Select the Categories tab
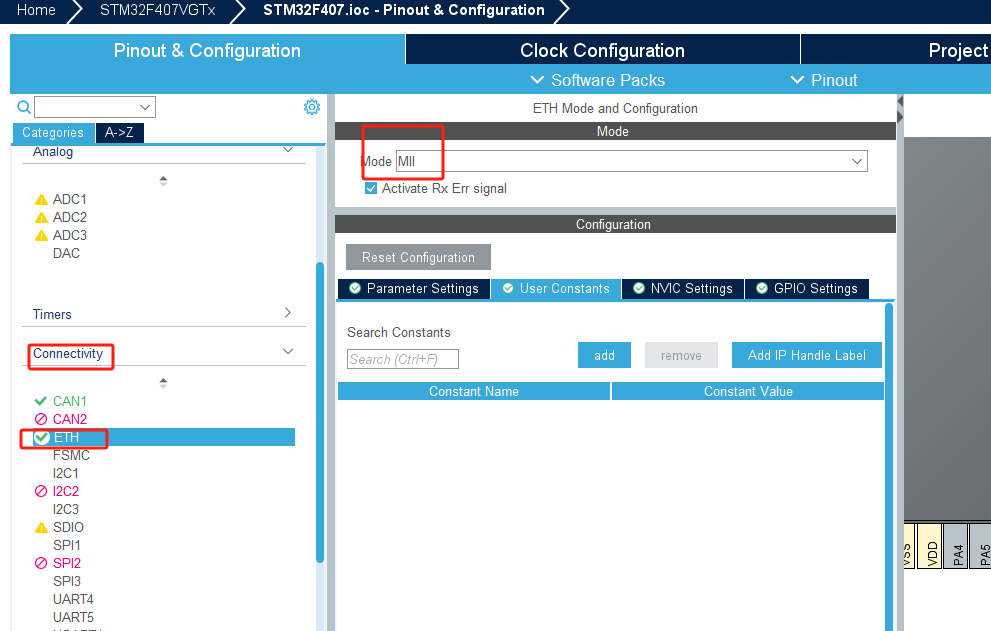The width and height of the screenshot is (991, 631). pos(53,133)
